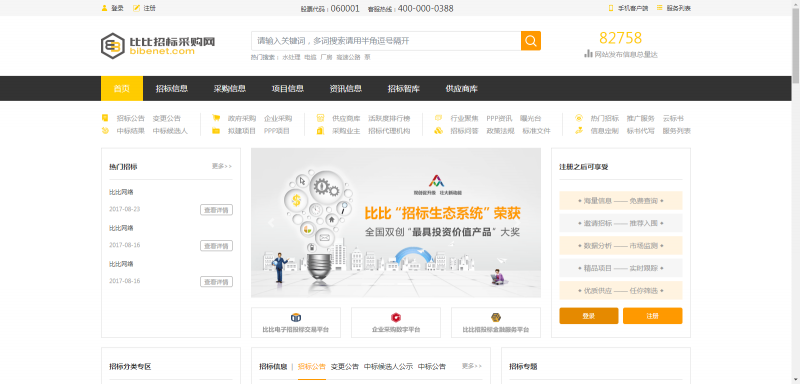The image size is (800, 384).
Task: Open the 中标候选人 quick link
Action: click(170, 131)
